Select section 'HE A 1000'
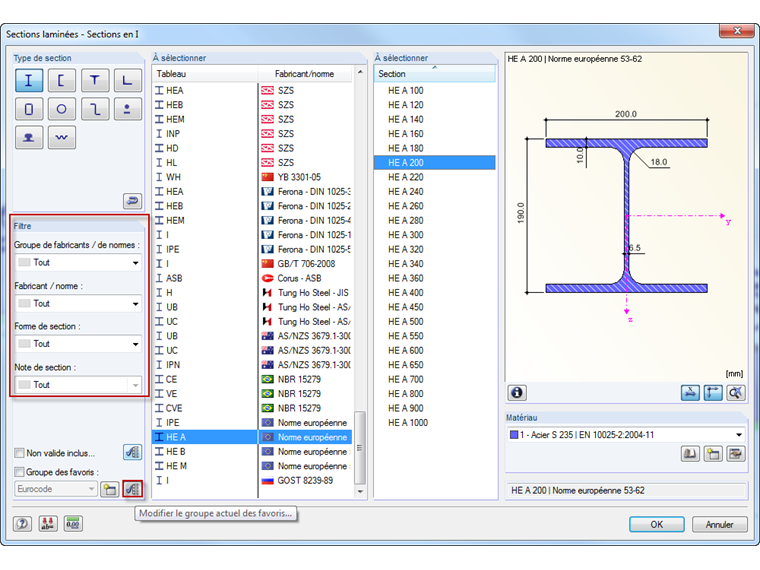This screenshot has height=570, width=760. pyautogui.click(x=435, y=423)
